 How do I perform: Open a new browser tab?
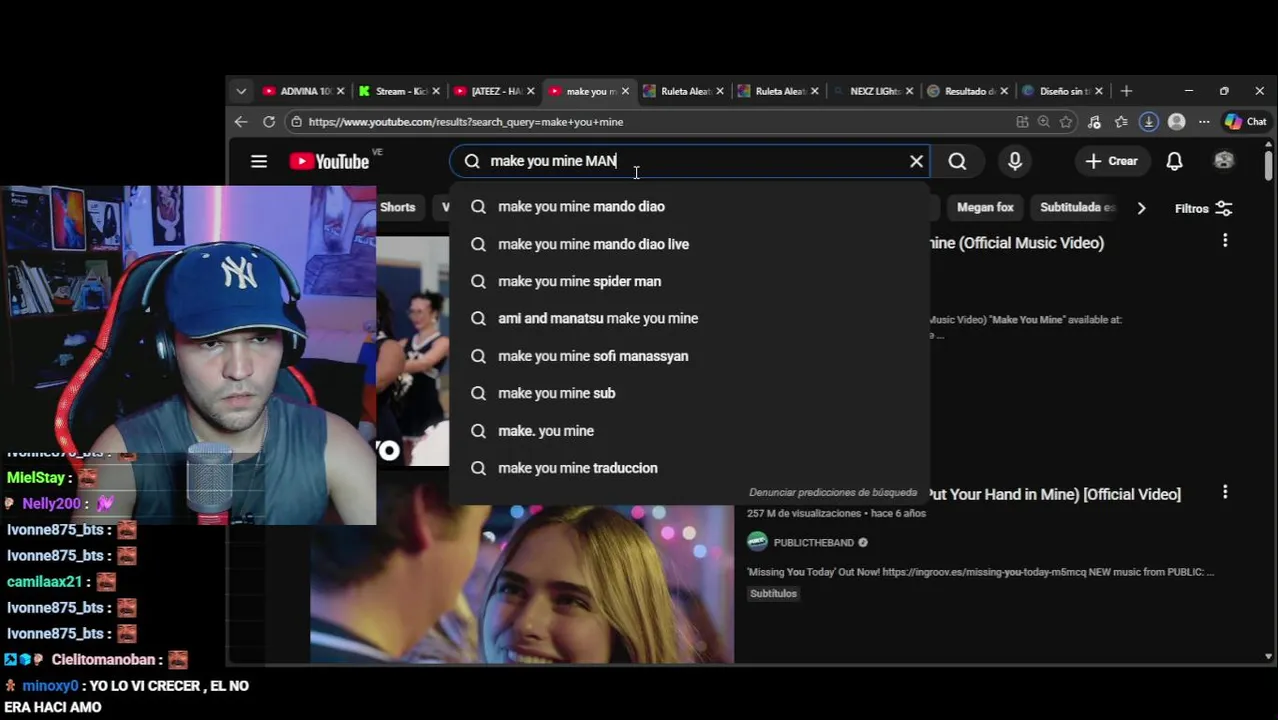[x=1126, y=91]
